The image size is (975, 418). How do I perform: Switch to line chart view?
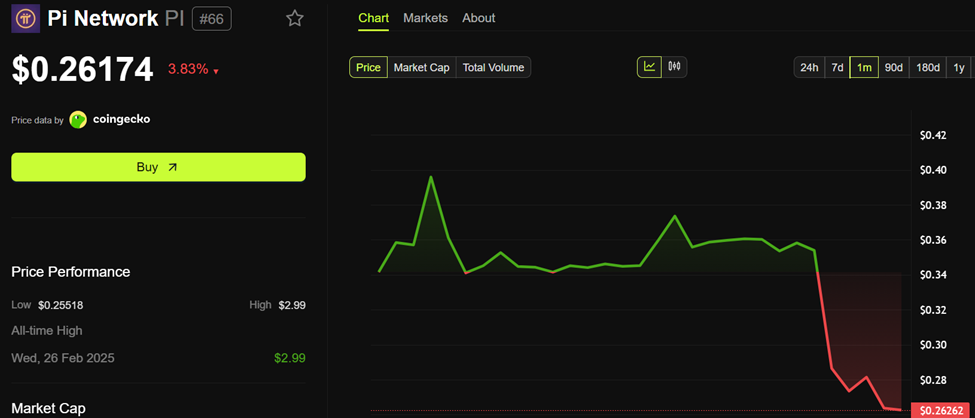(x=650, y=67)
